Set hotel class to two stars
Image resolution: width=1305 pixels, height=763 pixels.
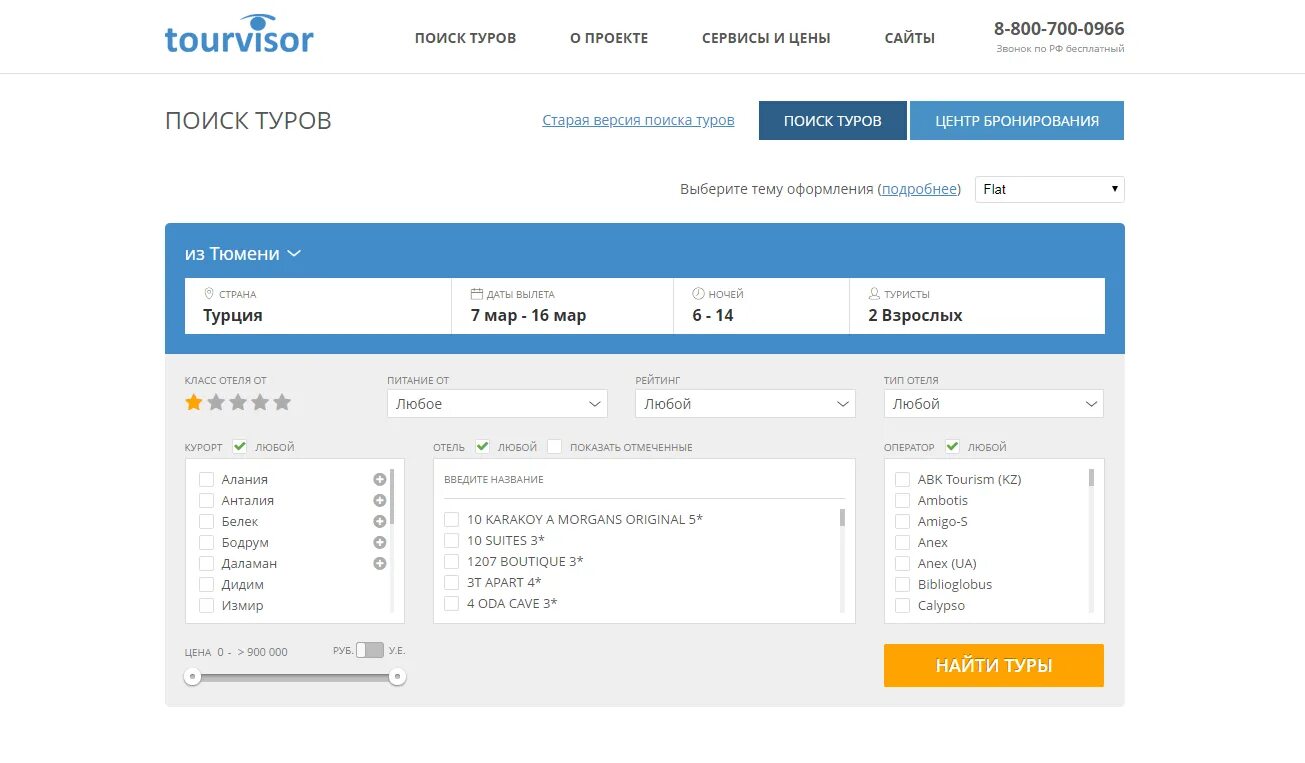(x=216, y=402)
